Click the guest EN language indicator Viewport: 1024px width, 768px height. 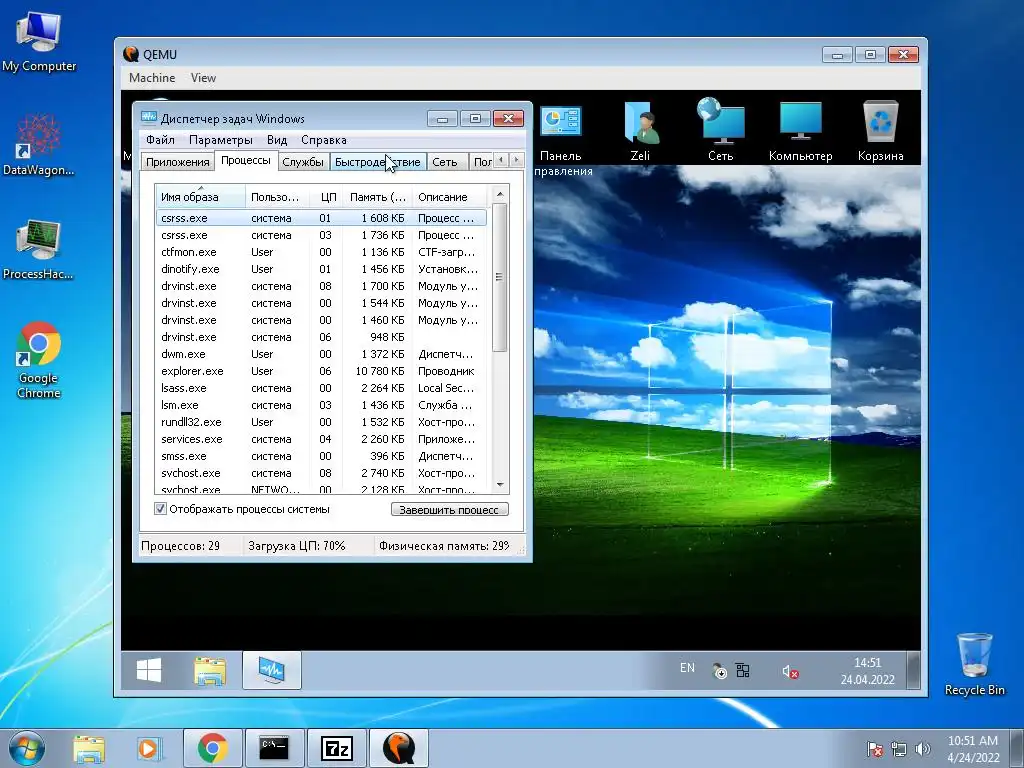click(x=687, y=667)
